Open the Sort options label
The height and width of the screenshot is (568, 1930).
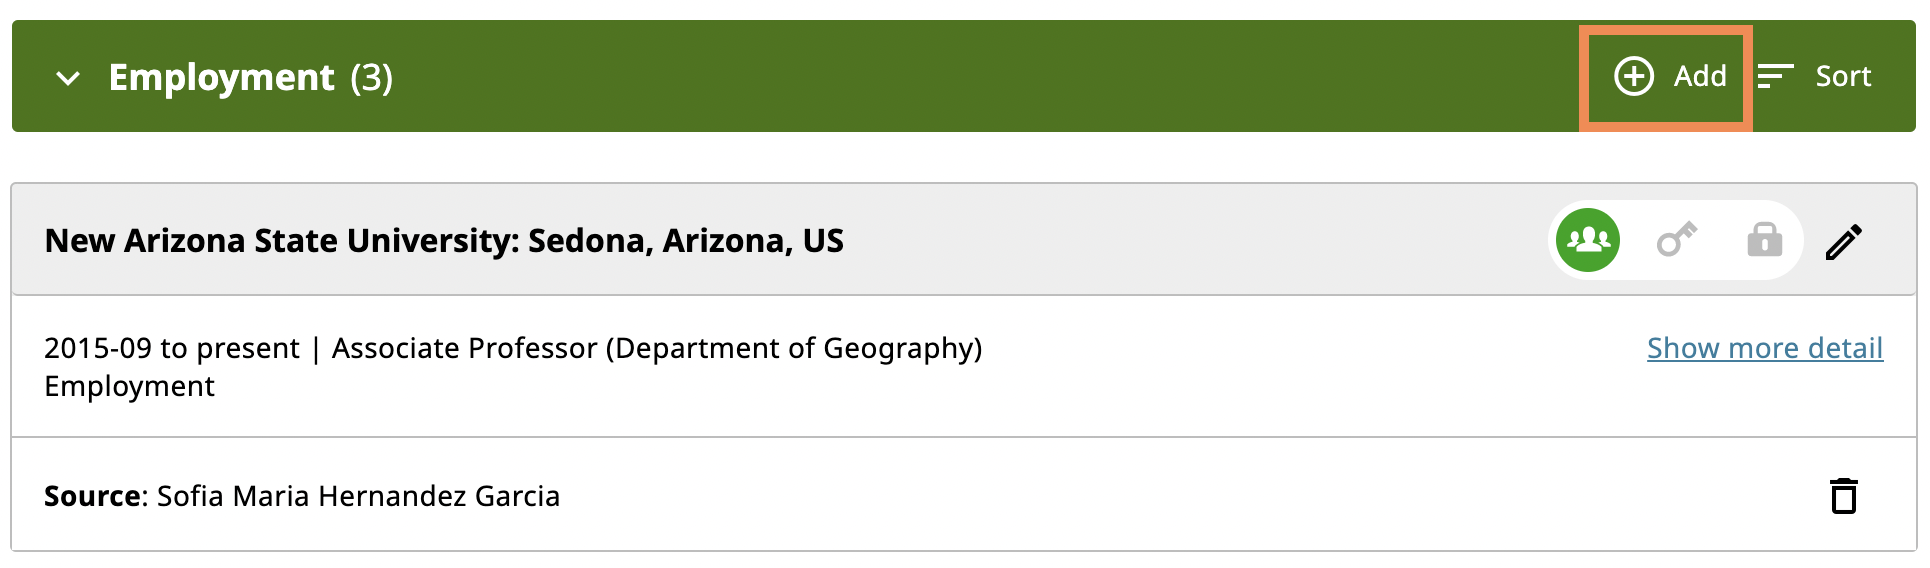(1843, 76)
